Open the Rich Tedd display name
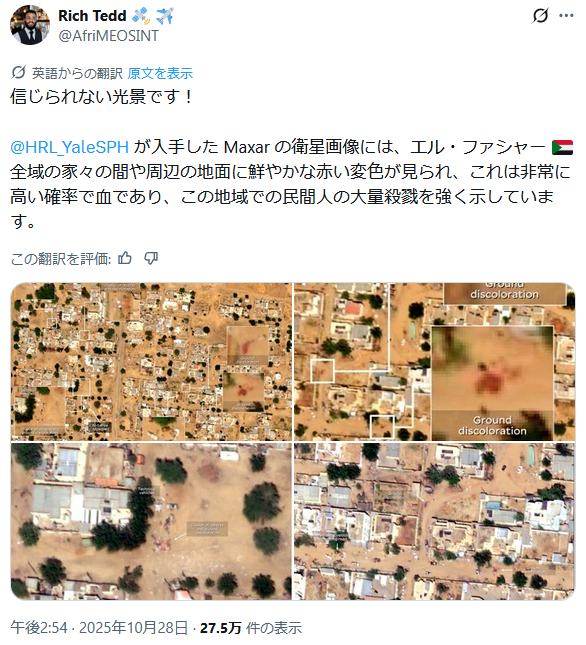The image size is (586, 645). click(92, 16)
